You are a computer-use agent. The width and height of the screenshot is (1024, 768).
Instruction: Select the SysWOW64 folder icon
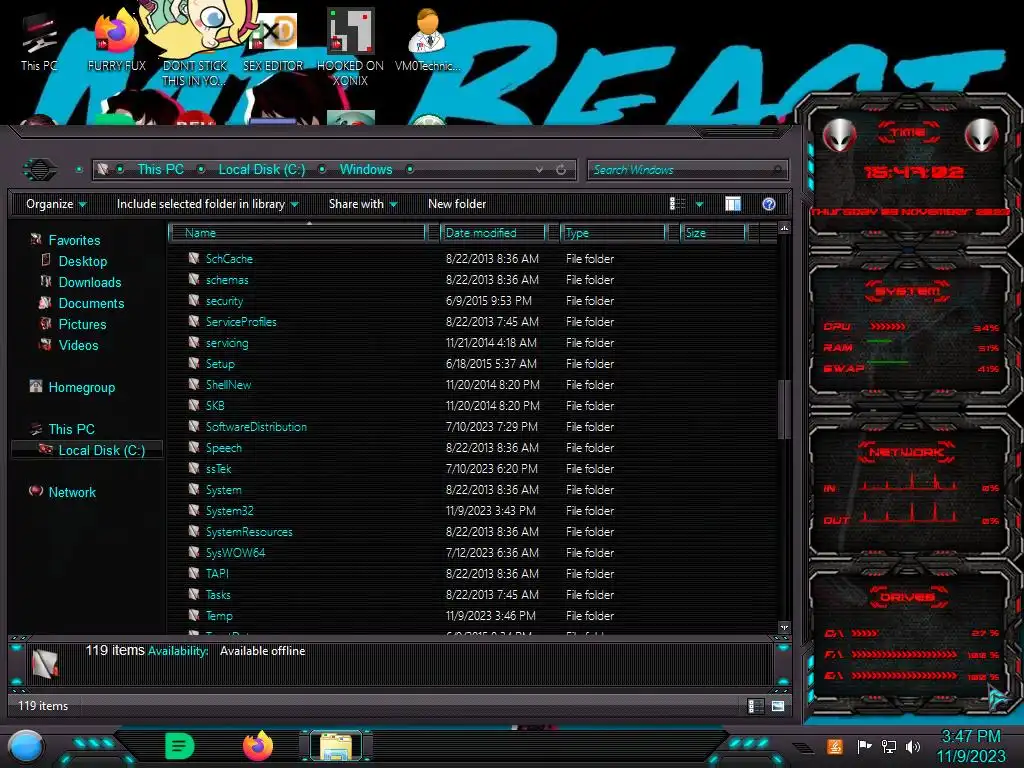pos(194,551)
